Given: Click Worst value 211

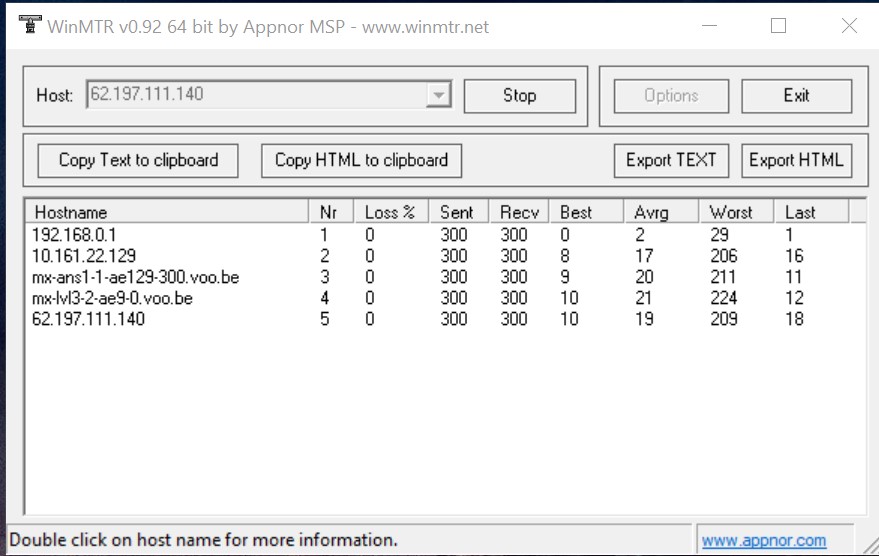Looking at the screenshot, I should click(723, 277).
